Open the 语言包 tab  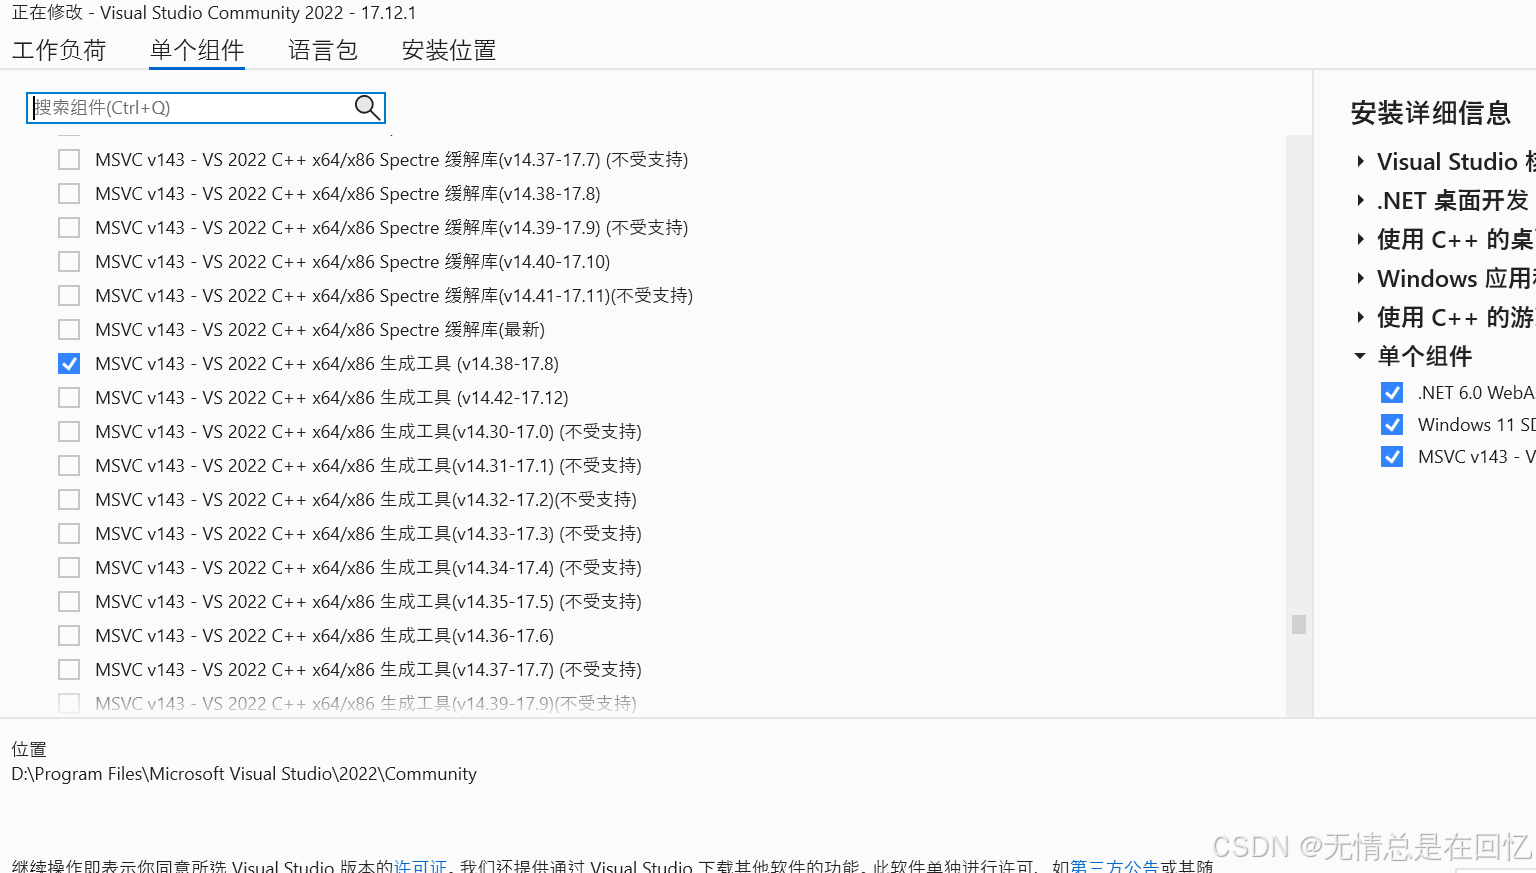323,50
